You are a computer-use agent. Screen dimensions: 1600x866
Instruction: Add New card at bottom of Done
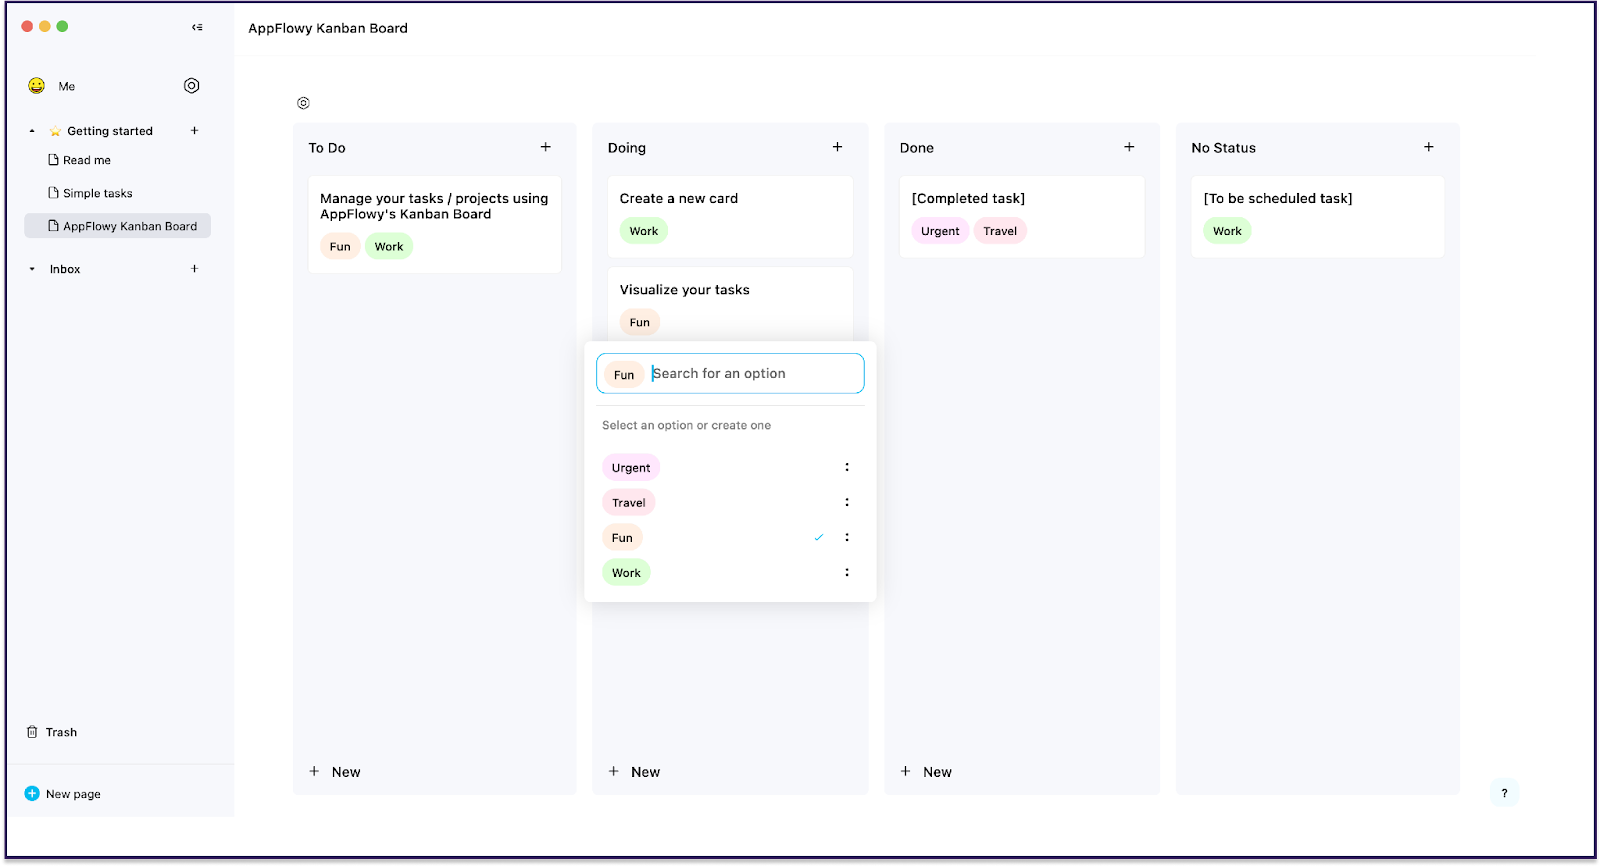926,771
